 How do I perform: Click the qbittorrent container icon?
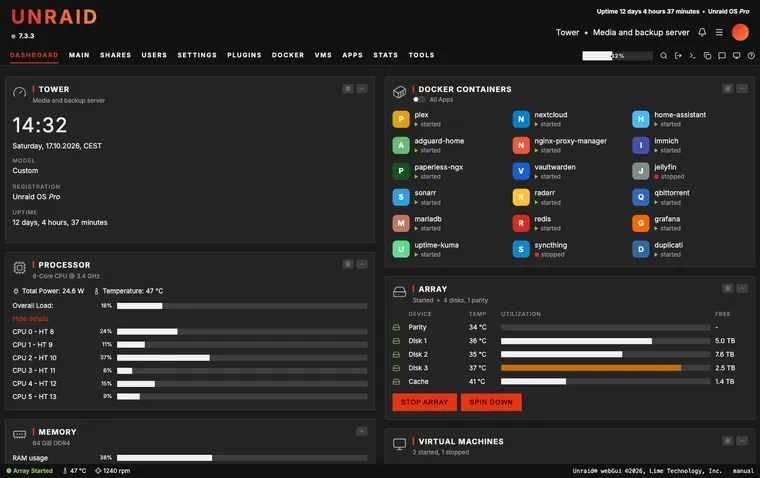tap(641, 197)
